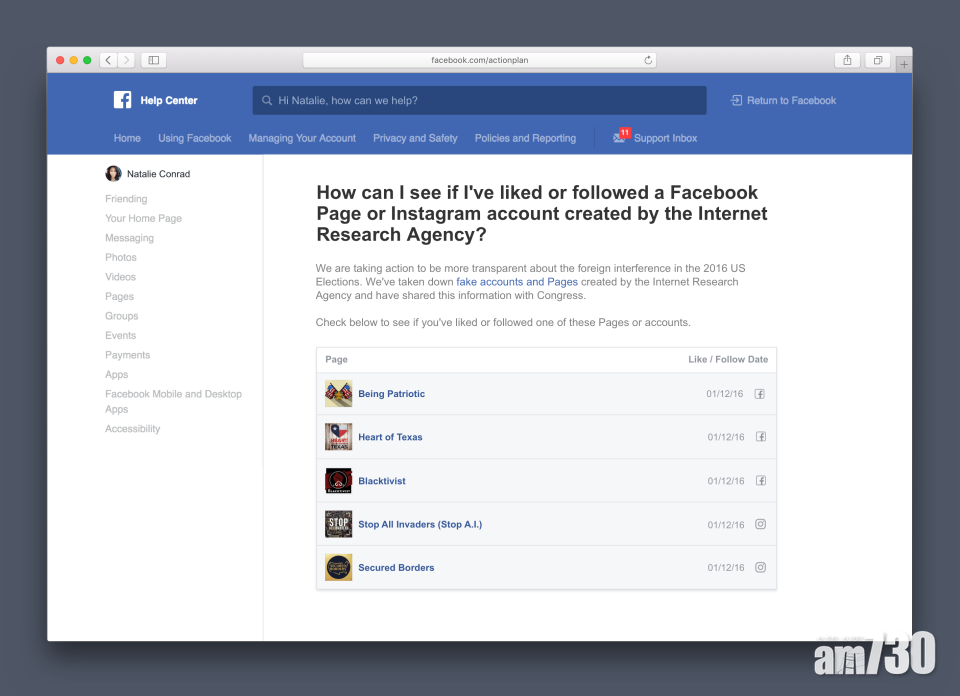This screenshot has height=696, width=960.
Task: Open 'Policies and Reporting' in the navigation bar
Action: coord(525,138)
